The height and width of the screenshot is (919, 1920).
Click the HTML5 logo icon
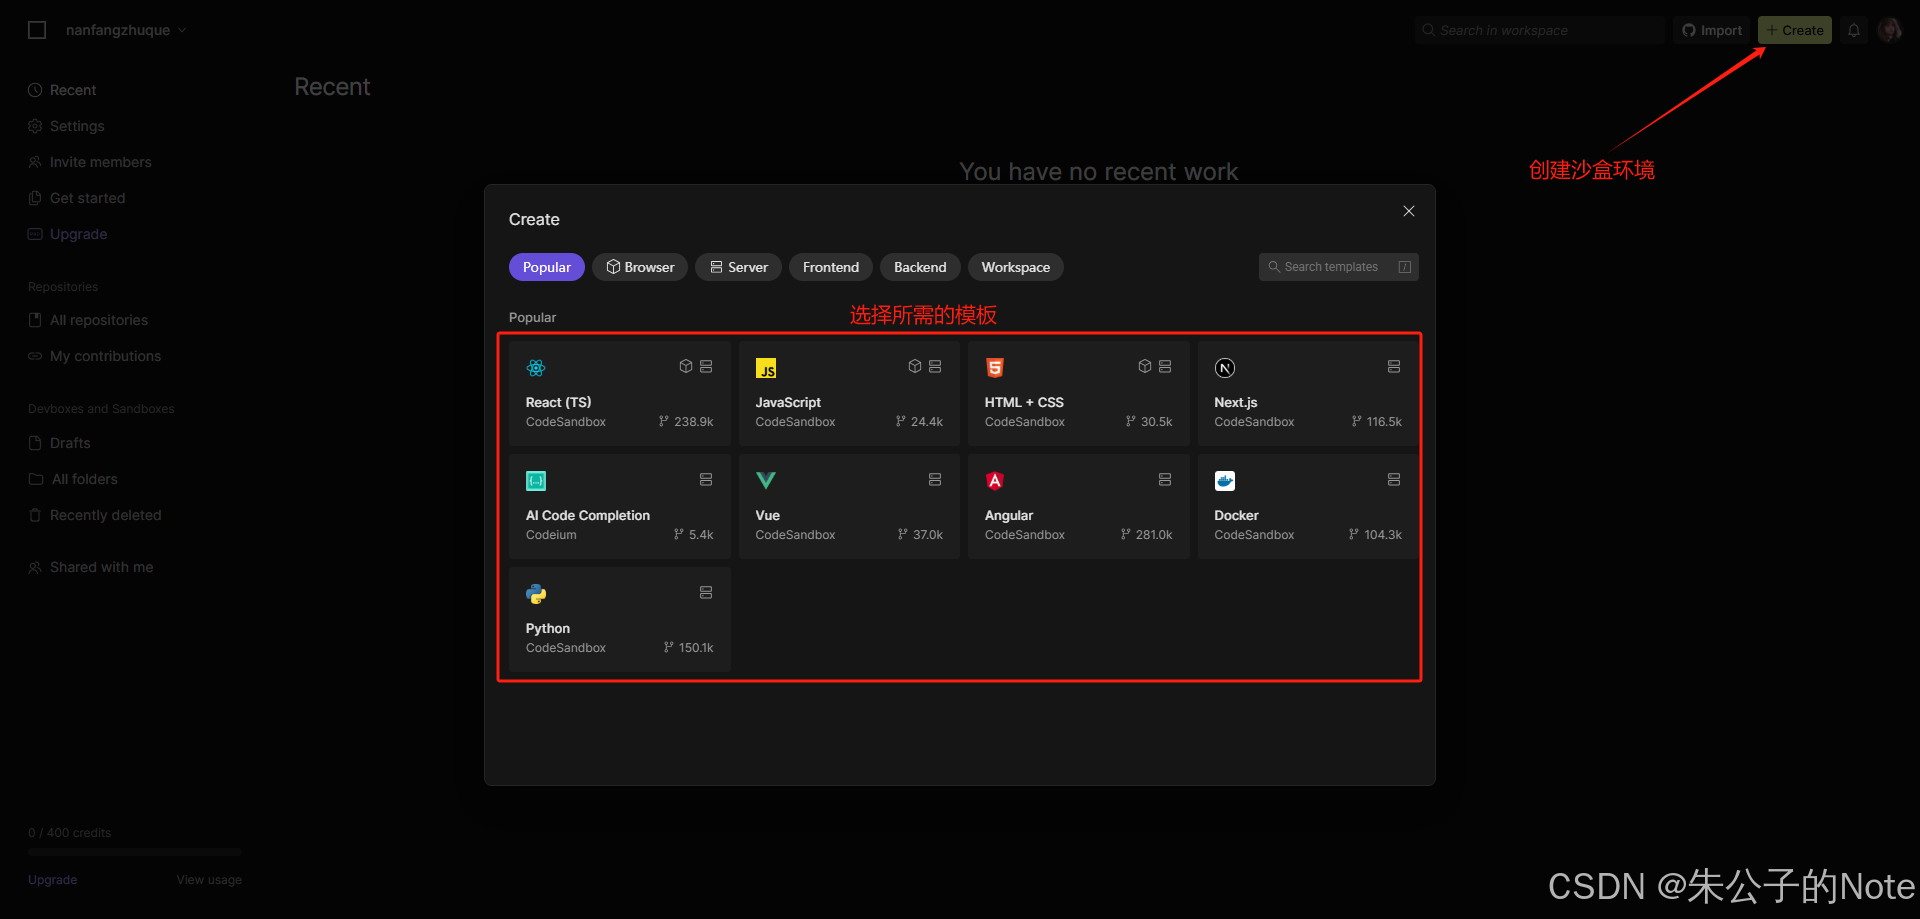point(995,368)
